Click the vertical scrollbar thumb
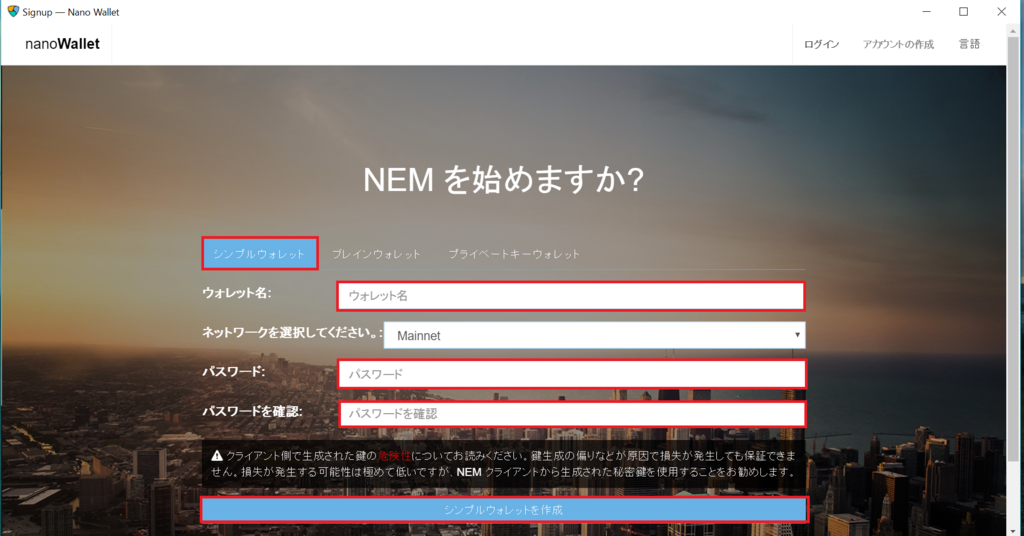 [x=1014, y=248]
